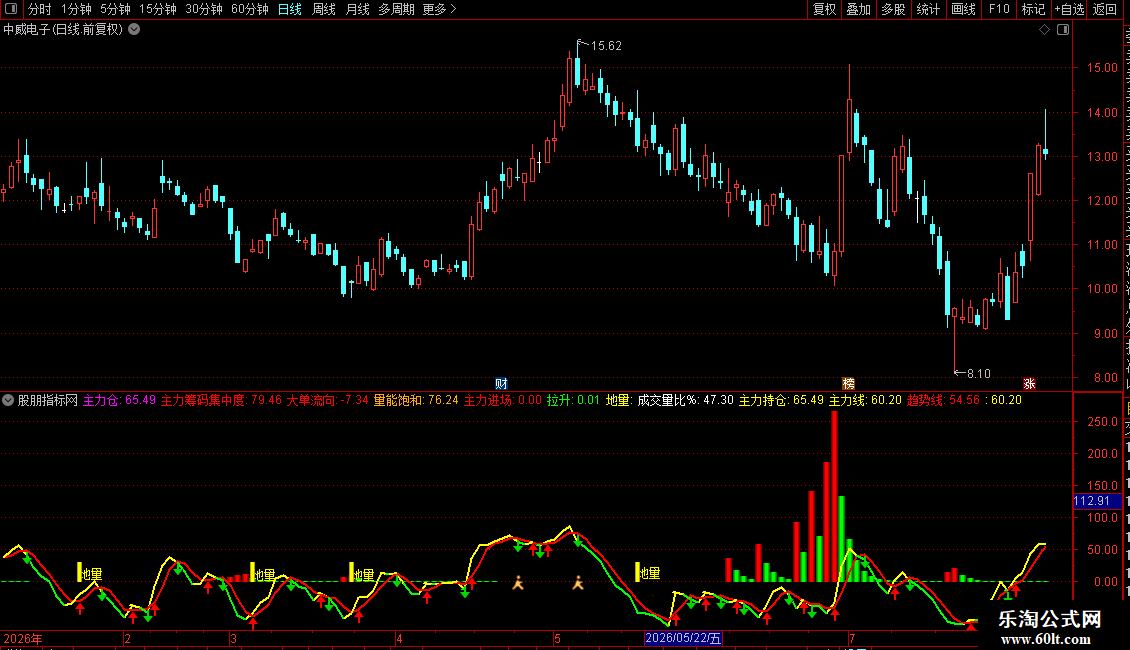Open the 多周期 multi-period view
The image size is (1130, 650).
[x=396, y=9]
